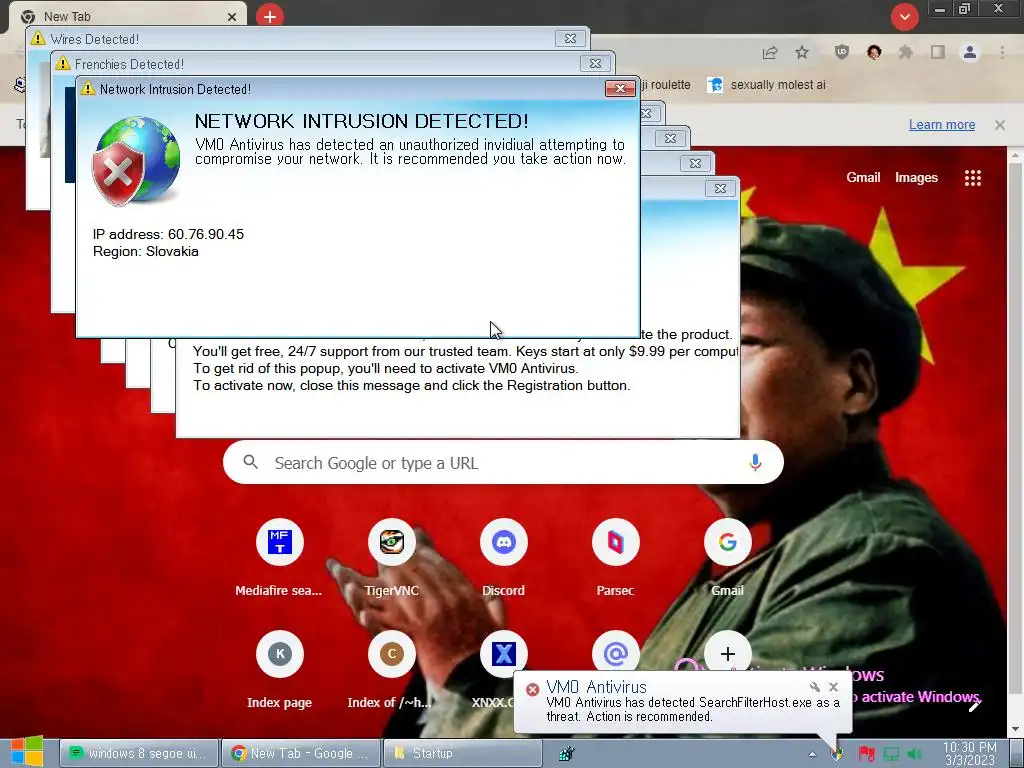Switch to 'New Tab - Google' taskbar item
The height and width of the screenshot is (768, 1024).
pos(300,753)
